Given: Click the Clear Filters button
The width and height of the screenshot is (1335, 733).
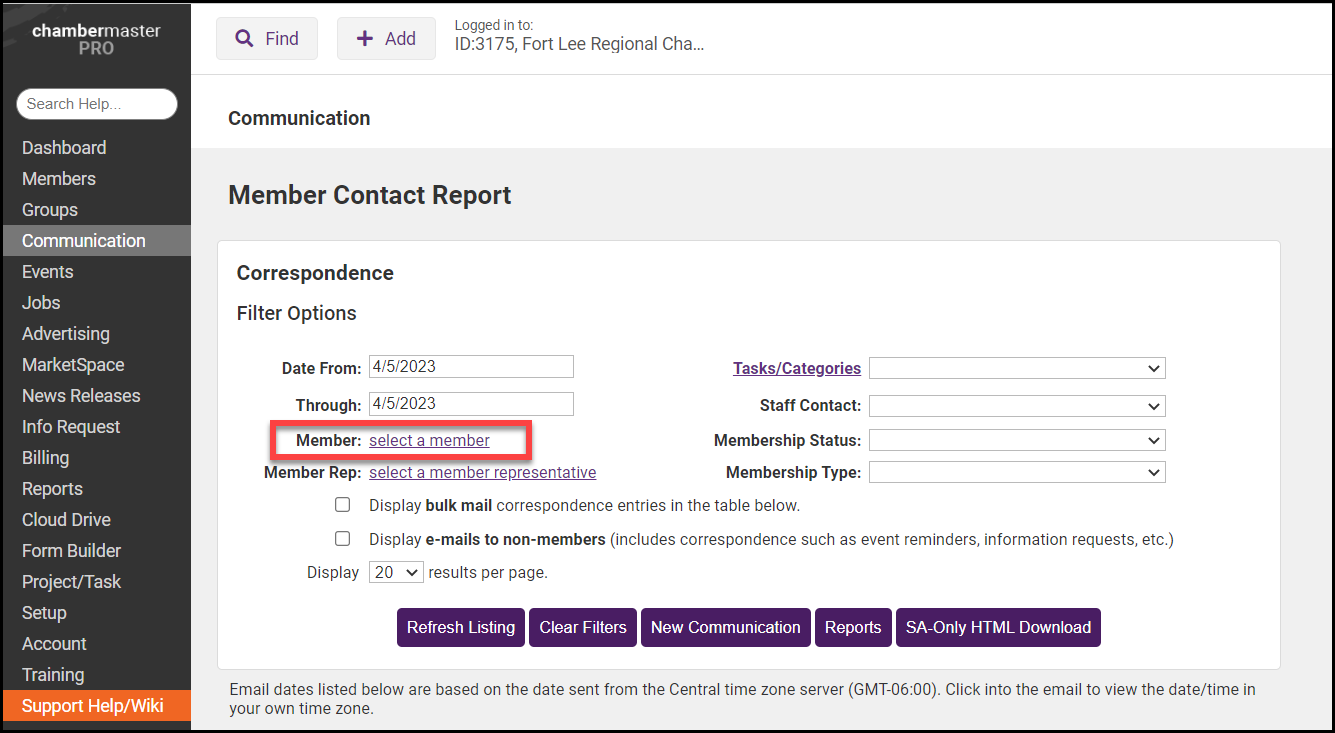Looking at the screenshot, I should 583,628.
